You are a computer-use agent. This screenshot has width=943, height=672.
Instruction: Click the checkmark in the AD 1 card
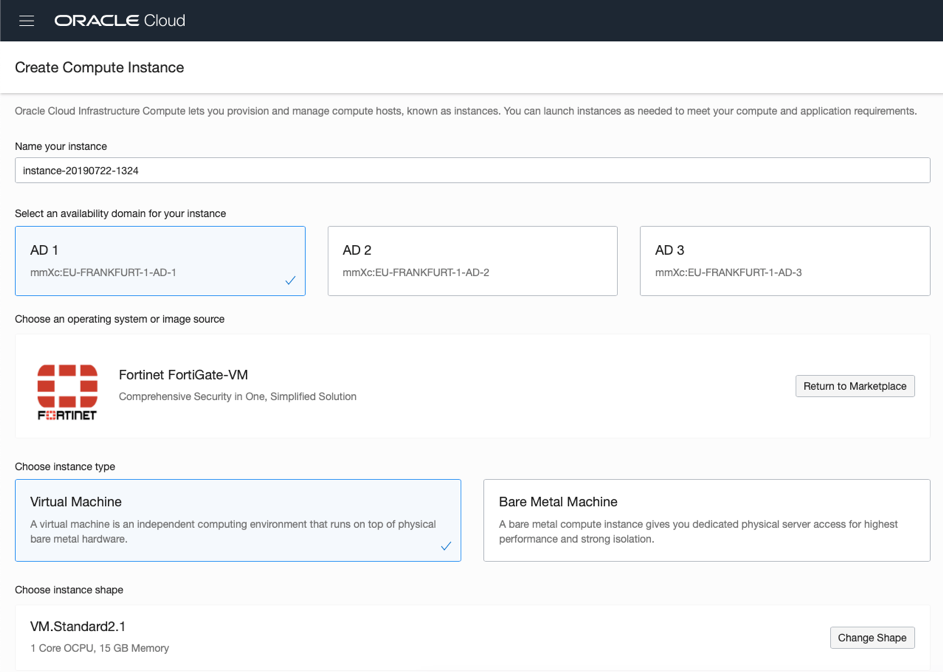coord(290,281)
